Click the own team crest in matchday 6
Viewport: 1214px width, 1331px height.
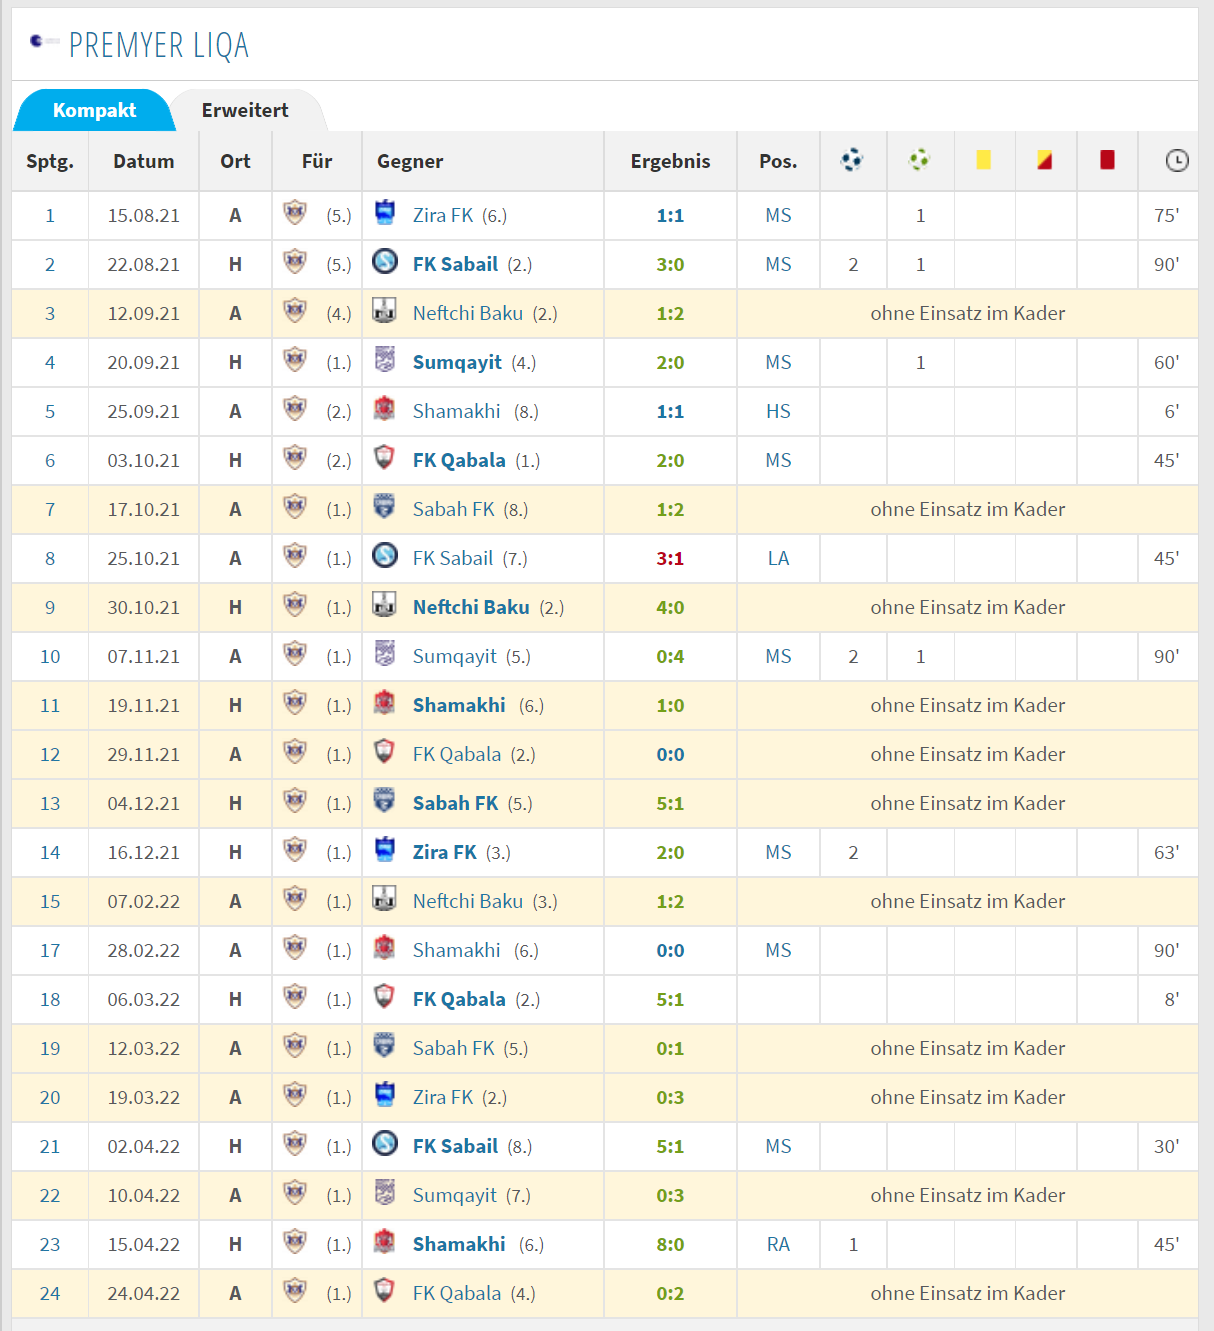295,457
